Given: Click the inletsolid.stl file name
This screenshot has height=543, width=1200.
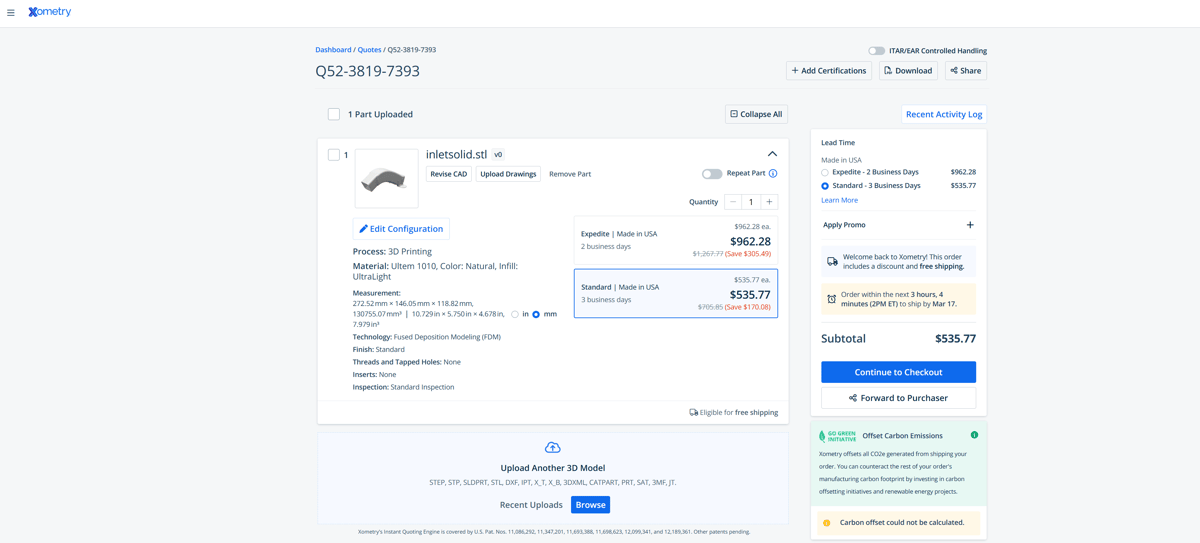Looking at the screenshot, I should tap(456, 155).
